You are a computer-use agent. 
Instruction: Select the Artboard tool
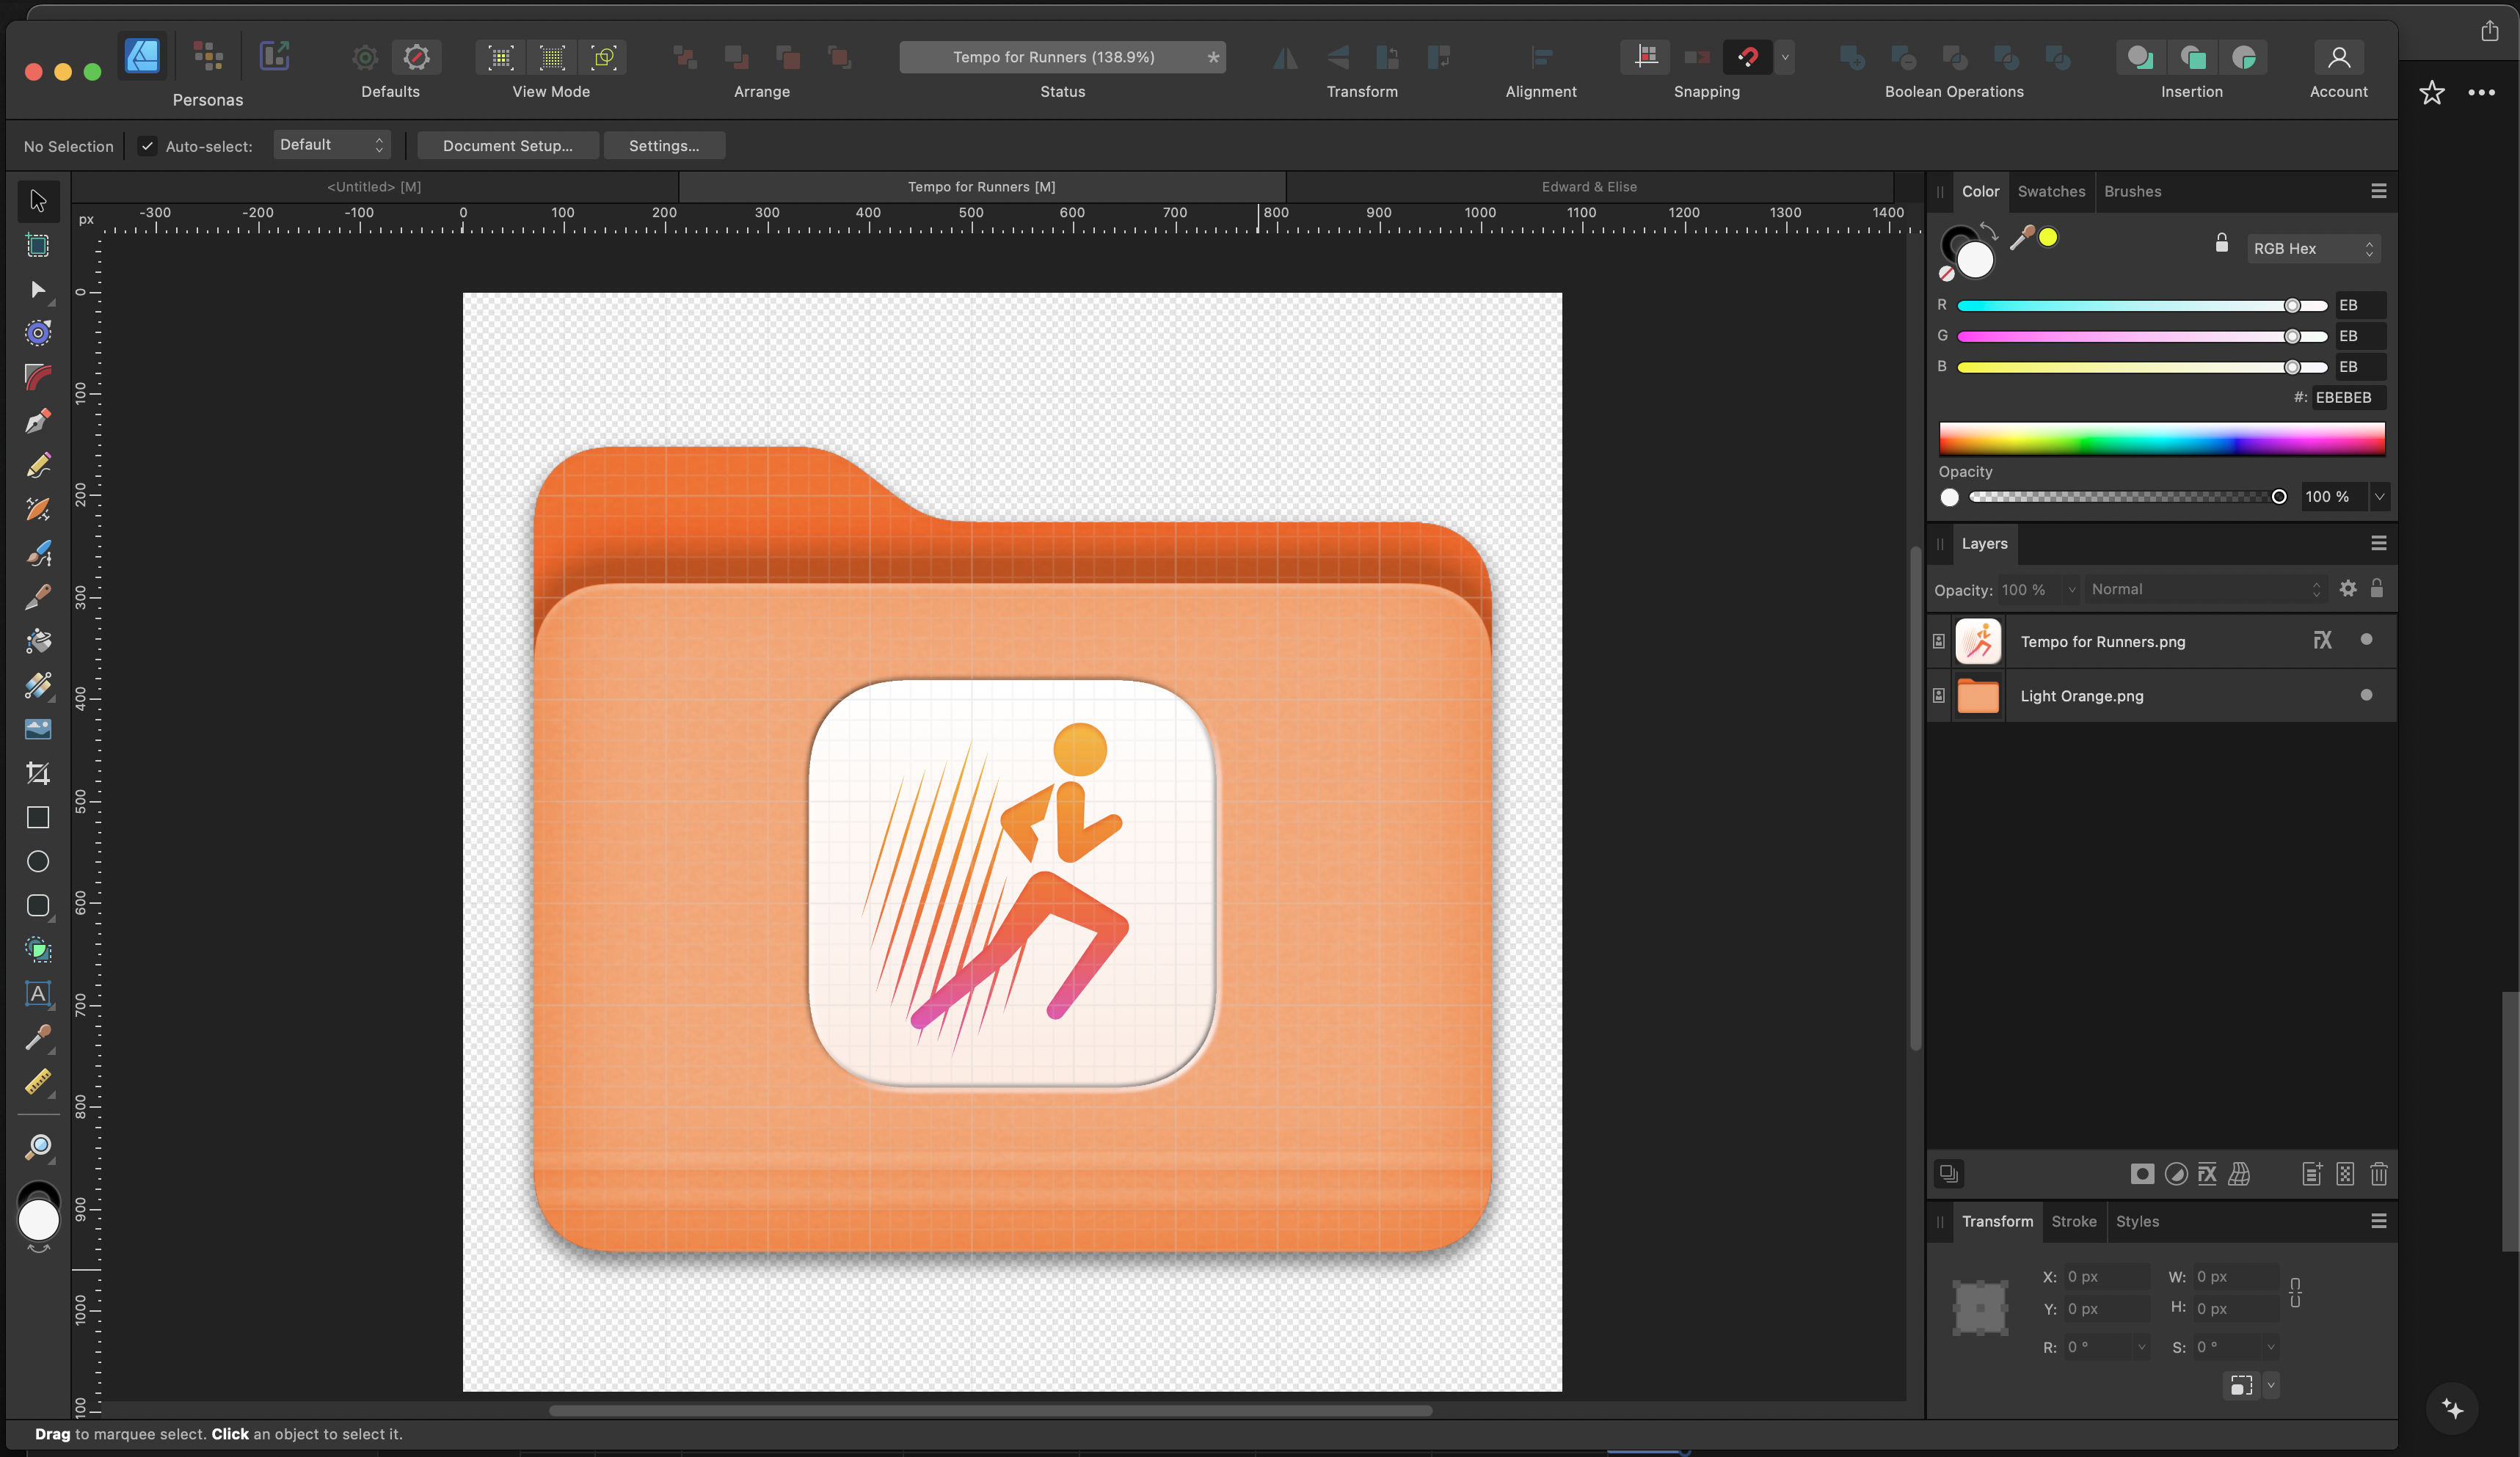[x=38, y=245]
